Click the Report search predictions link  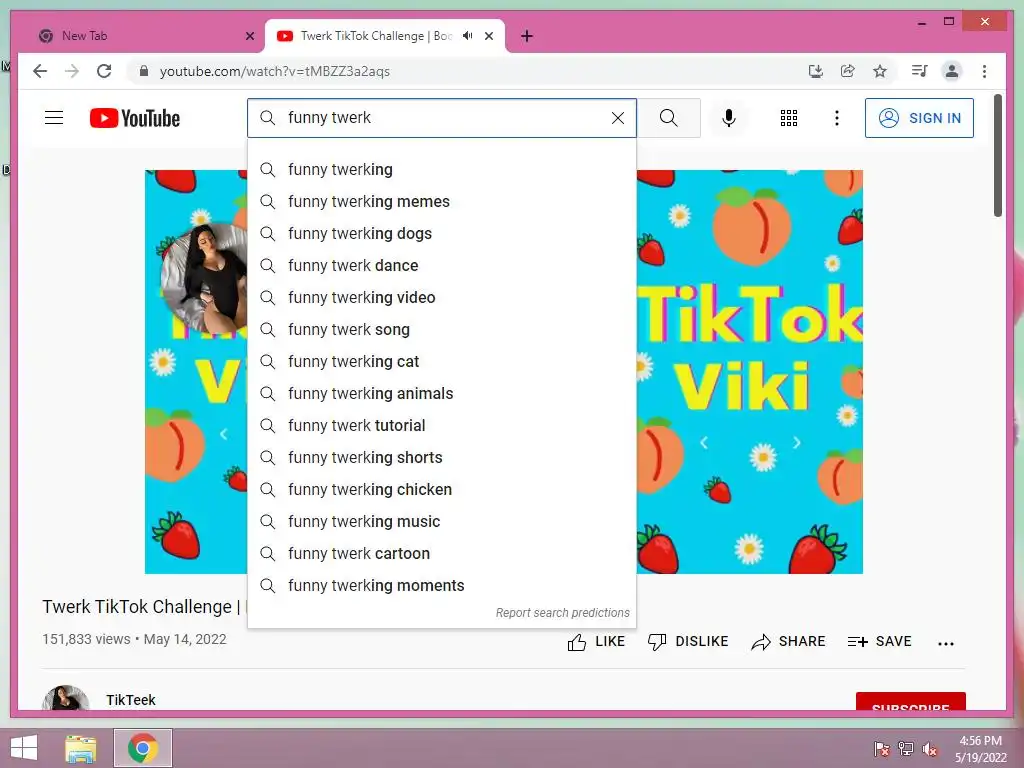(562, 613)
